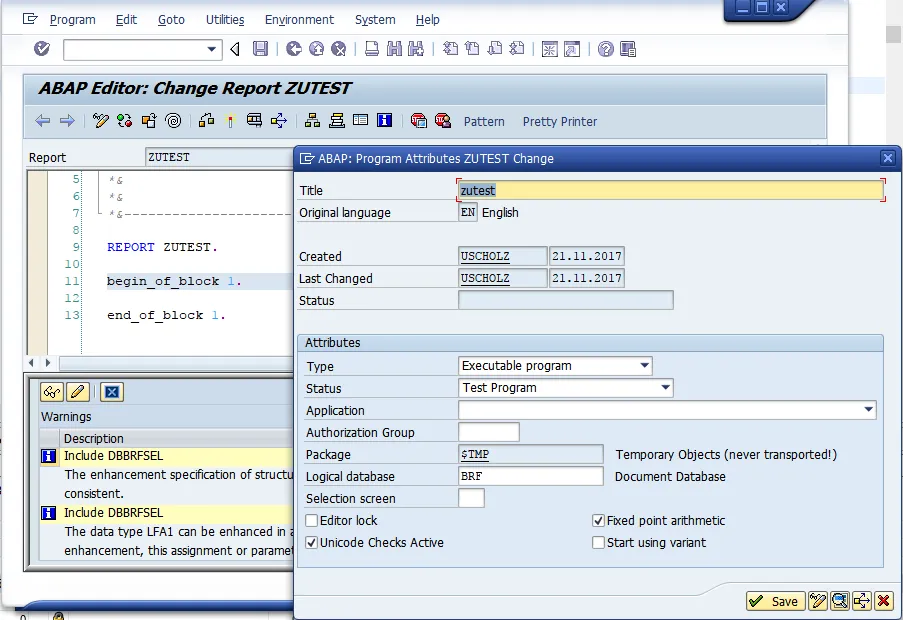Click the Direct Processing test icon
Viewport: 903px width, 620px height.
pos(254,120)
